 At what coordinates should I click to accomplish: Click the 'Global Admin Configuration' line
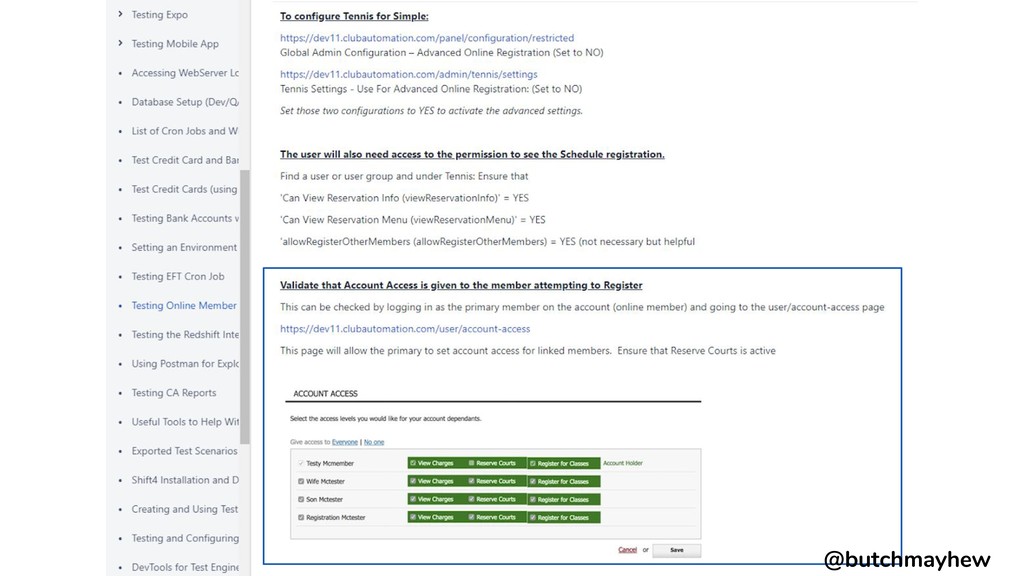pyautogui.click(x=441, y=53)
